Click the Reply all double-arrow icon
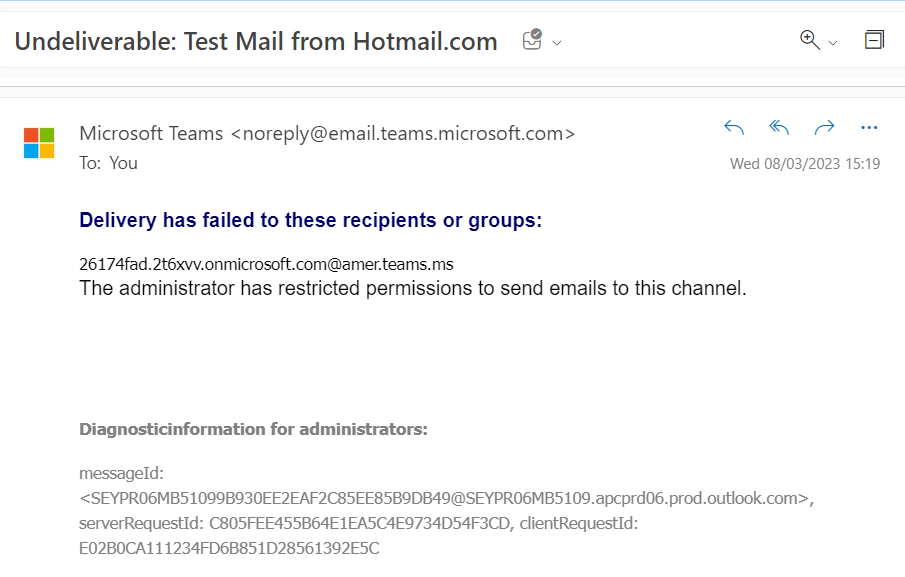 [x=779, y=128]
